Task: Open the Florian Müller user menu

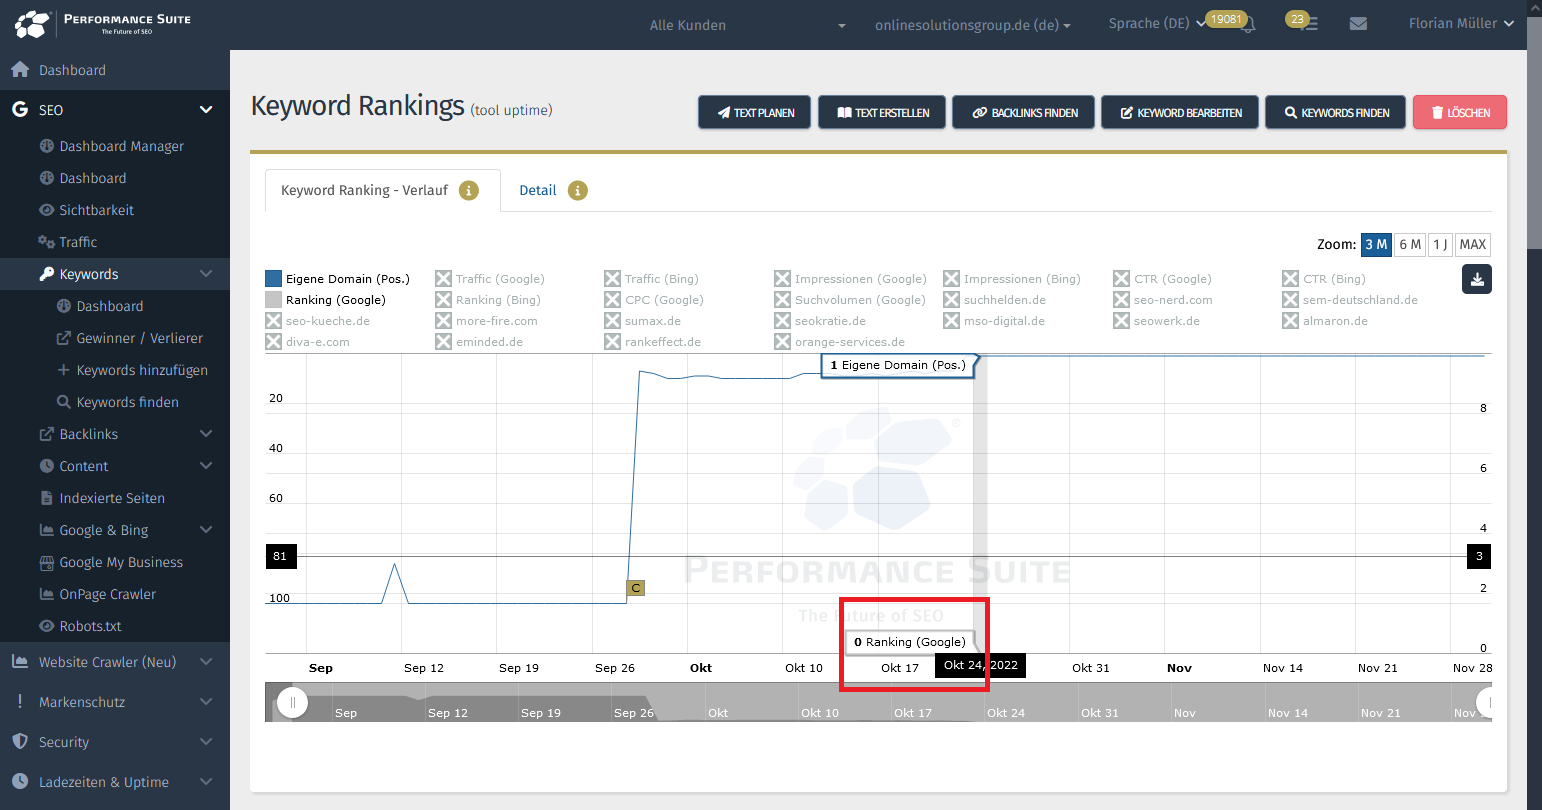Action: click(1461, 23)
